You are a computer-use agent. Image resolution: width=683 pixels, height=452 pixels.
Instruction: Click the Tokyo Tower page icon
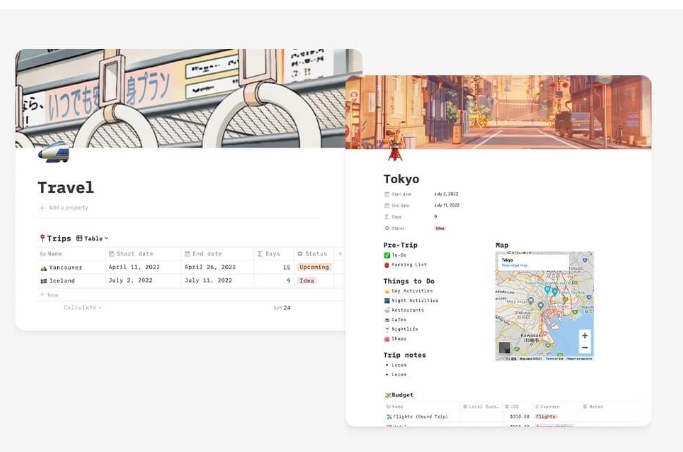pos(395,152)
